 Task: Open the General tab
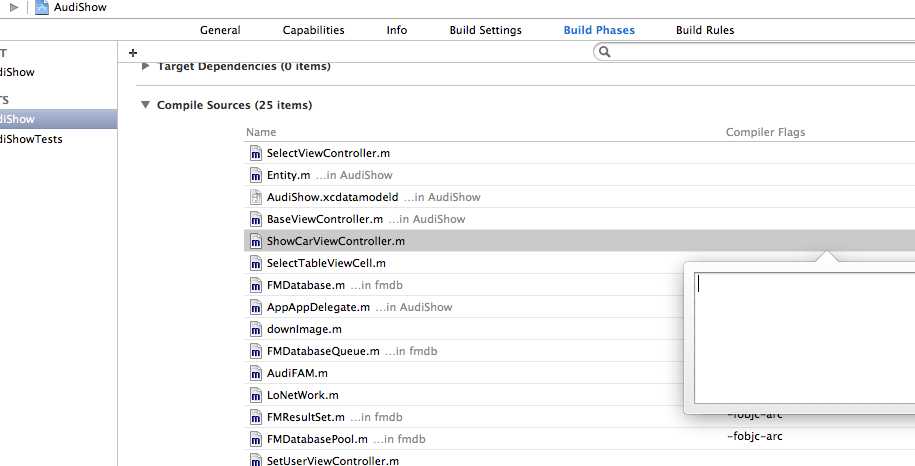pyautogui.click(x=220, y=30)
